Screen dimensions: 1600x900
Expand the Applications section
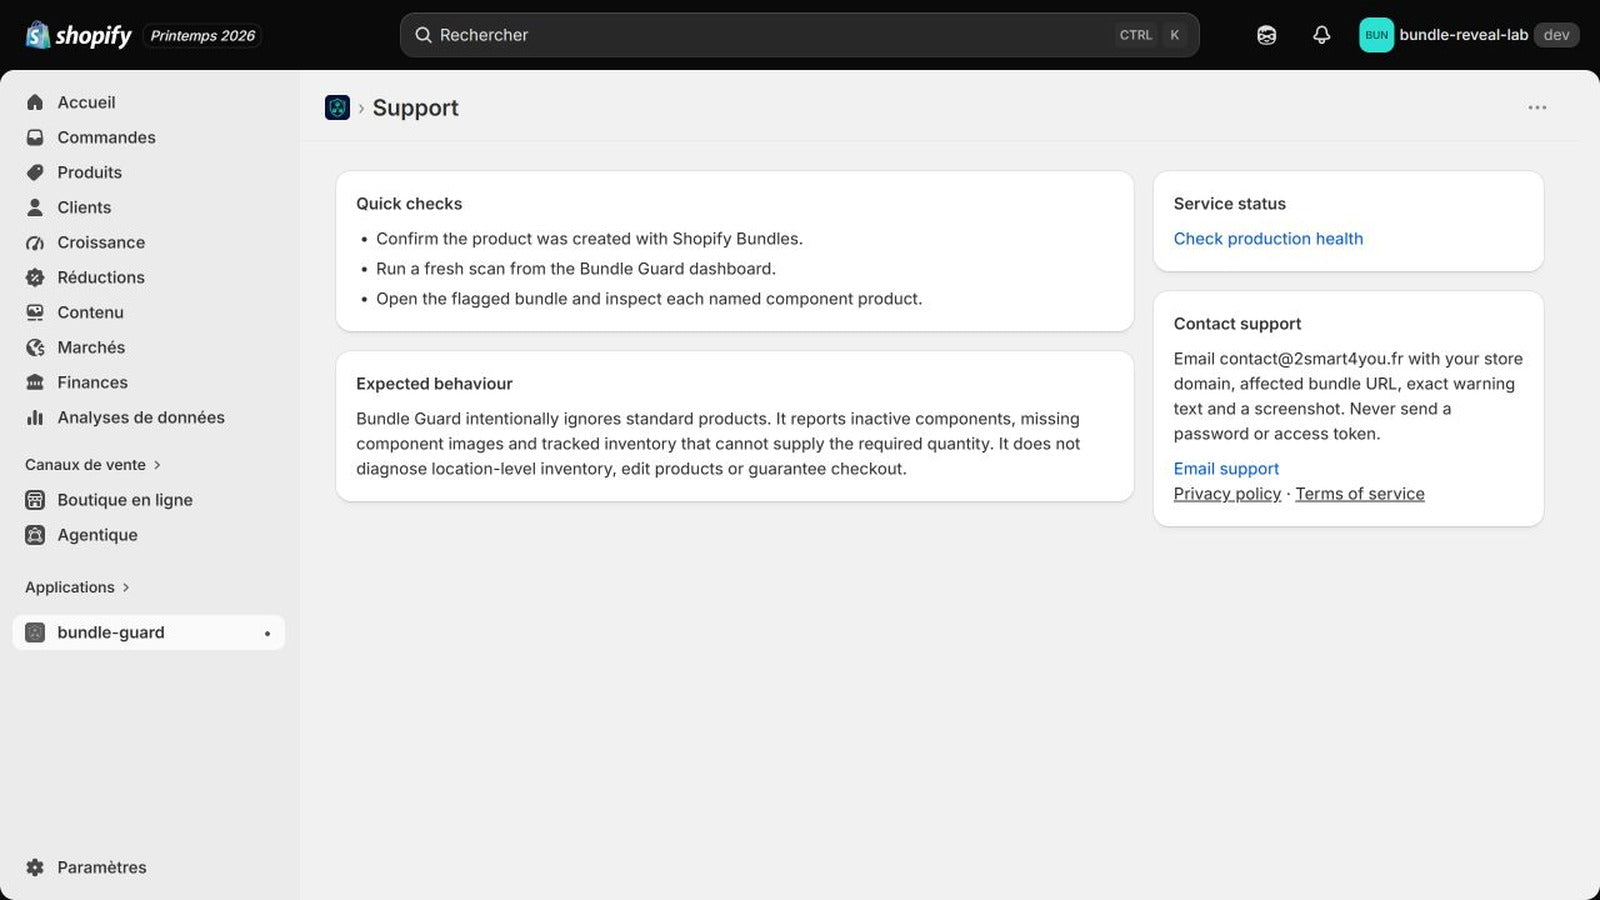point(77,587)
